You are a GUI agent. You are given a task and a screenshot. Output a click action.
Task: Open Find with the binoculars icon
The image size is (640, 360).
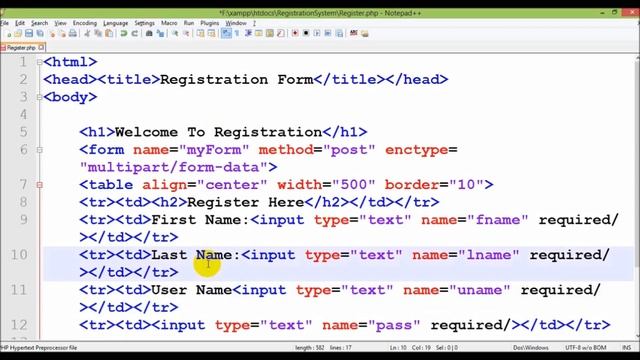coord(149,33)
